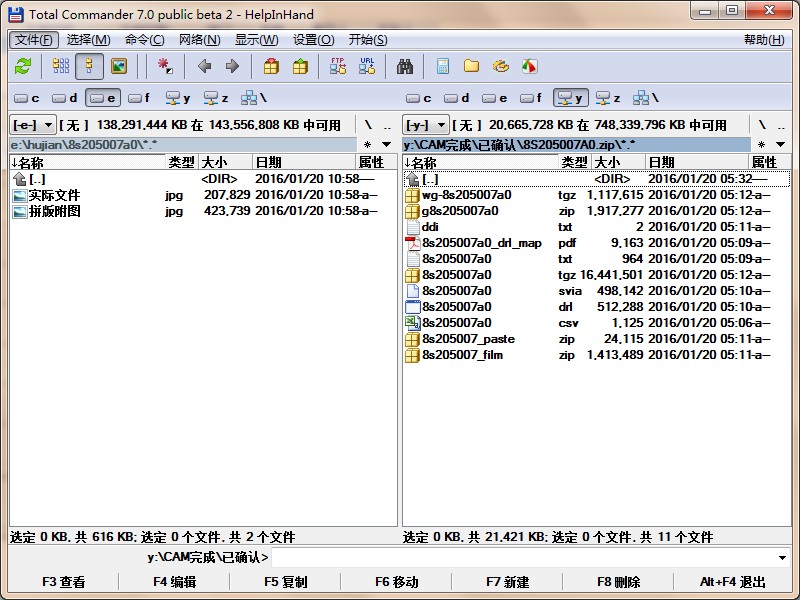The height and width of the screenshot is (600, 800).
Task: Switch to Full details view icon
Action: [89, 66]
